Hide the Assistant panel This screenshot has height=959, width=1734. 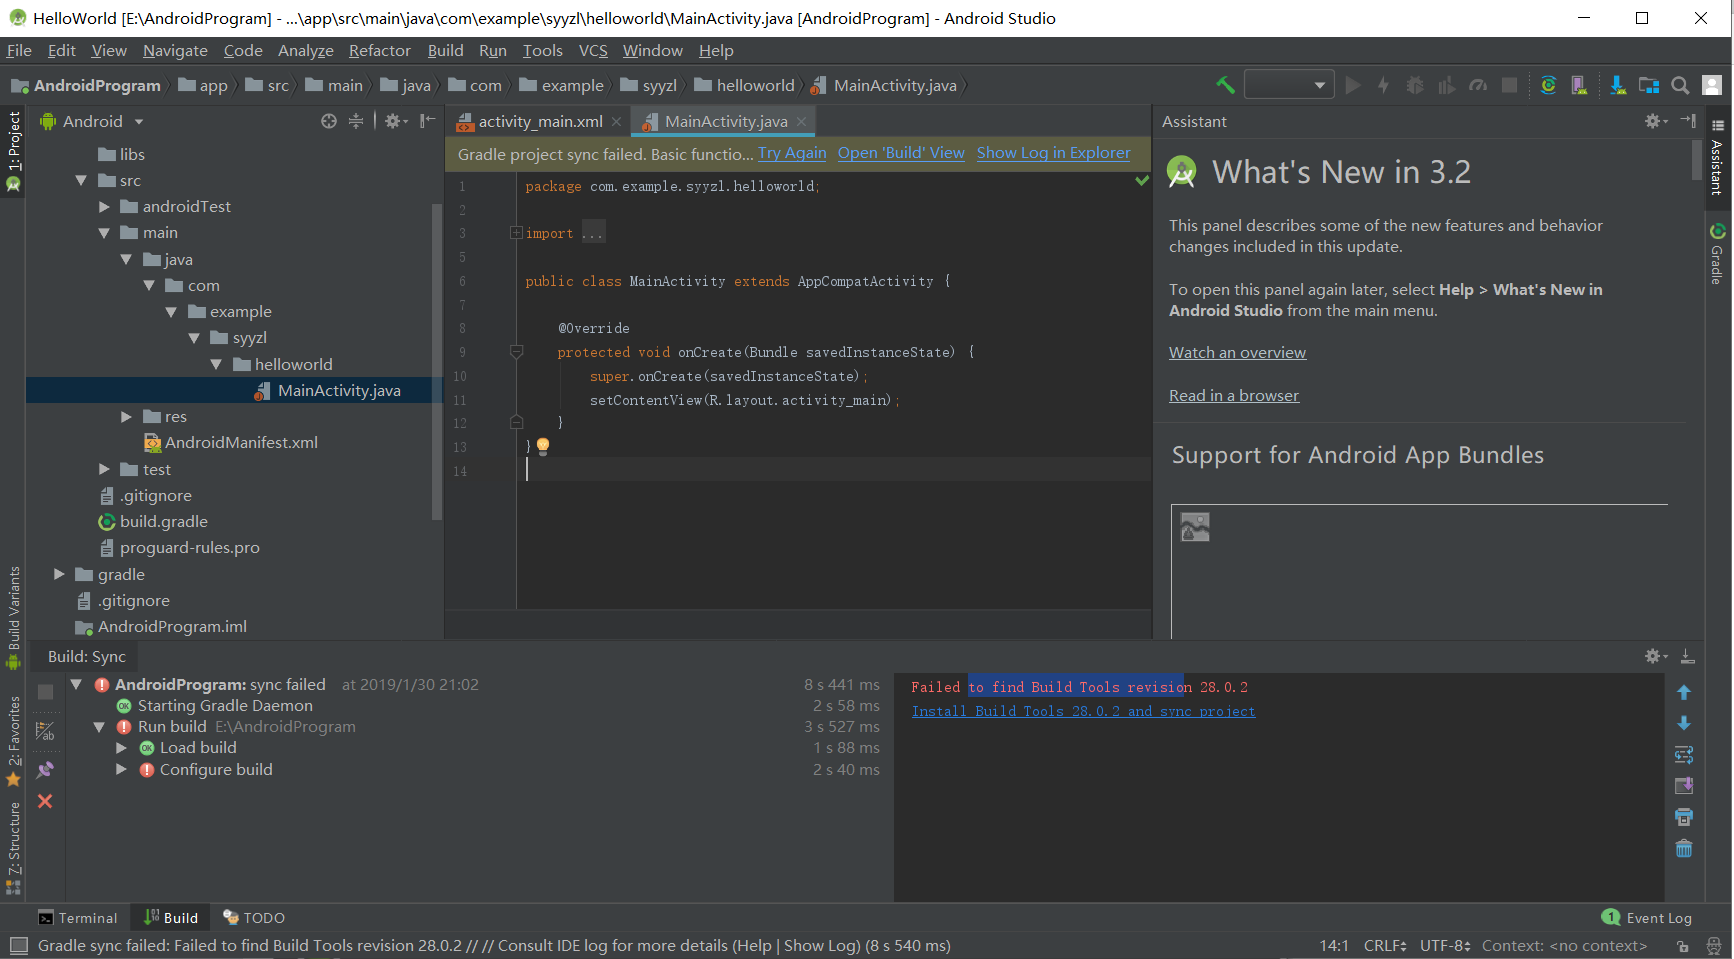coord(1688,121)
